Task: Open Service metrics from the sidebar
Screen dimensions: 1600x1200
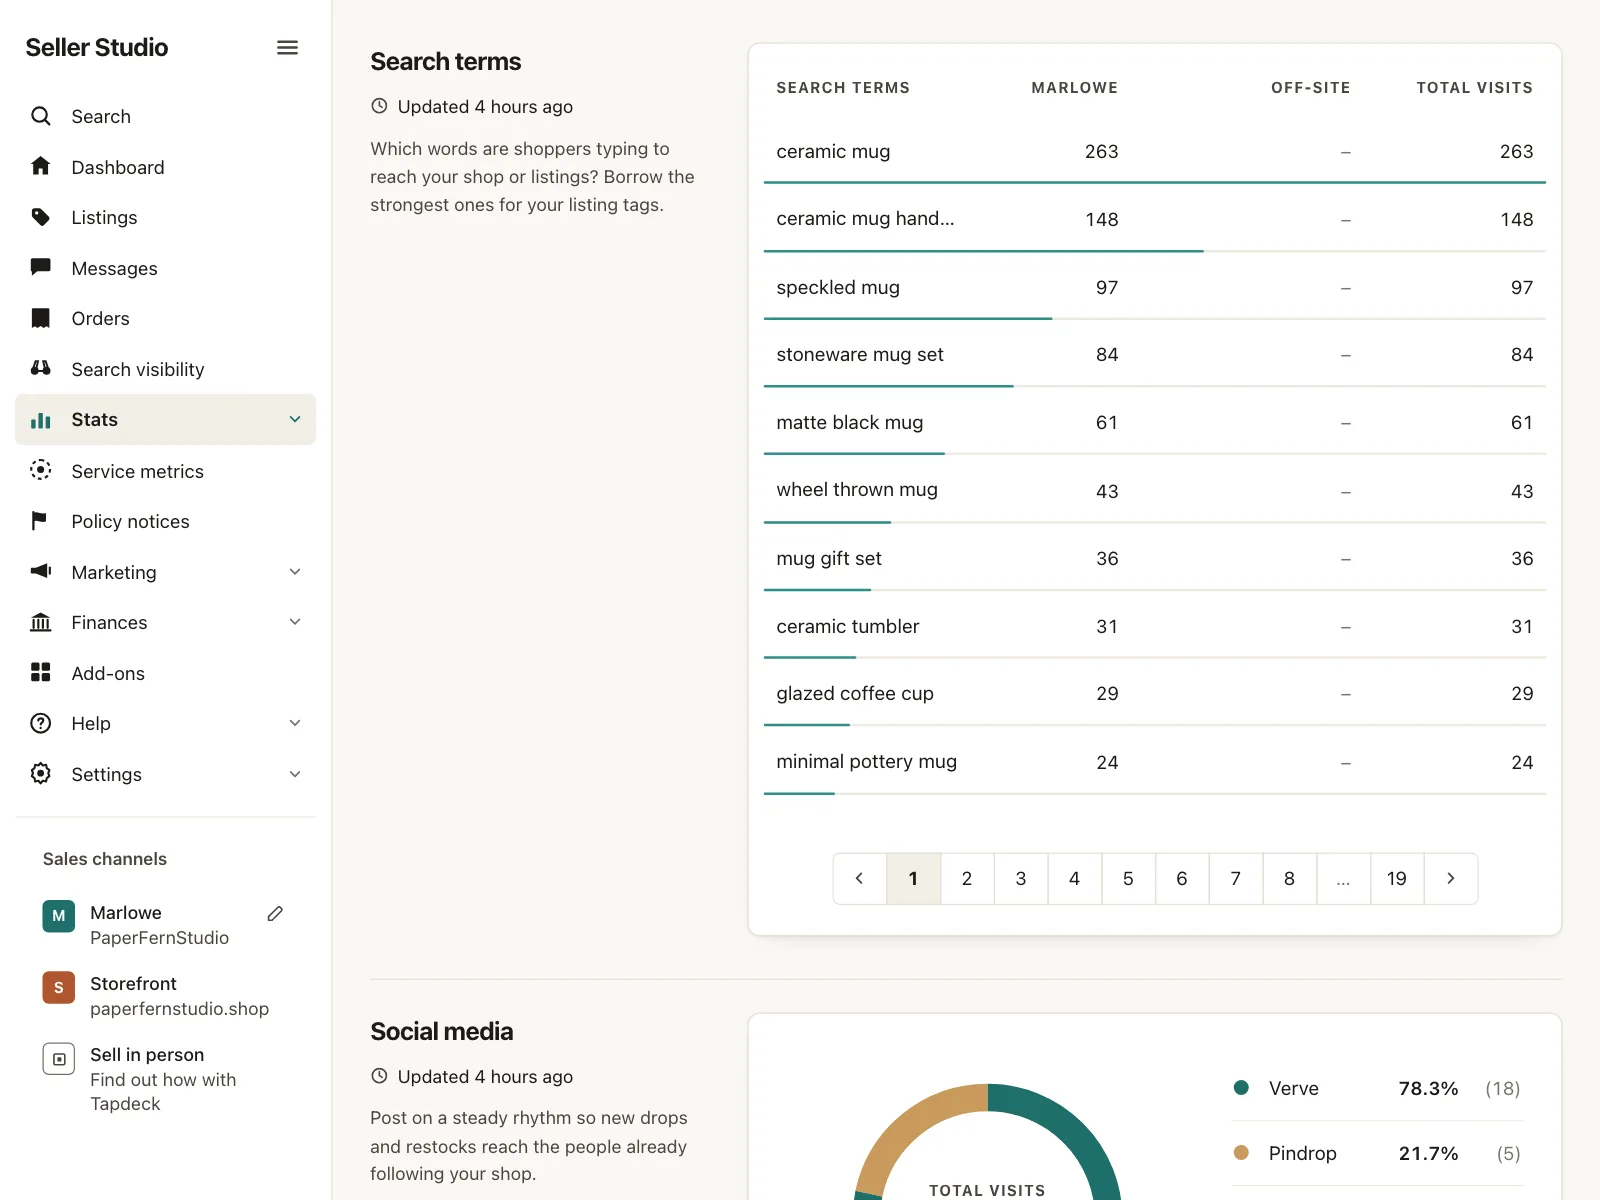Action: (x=165, y=471)
